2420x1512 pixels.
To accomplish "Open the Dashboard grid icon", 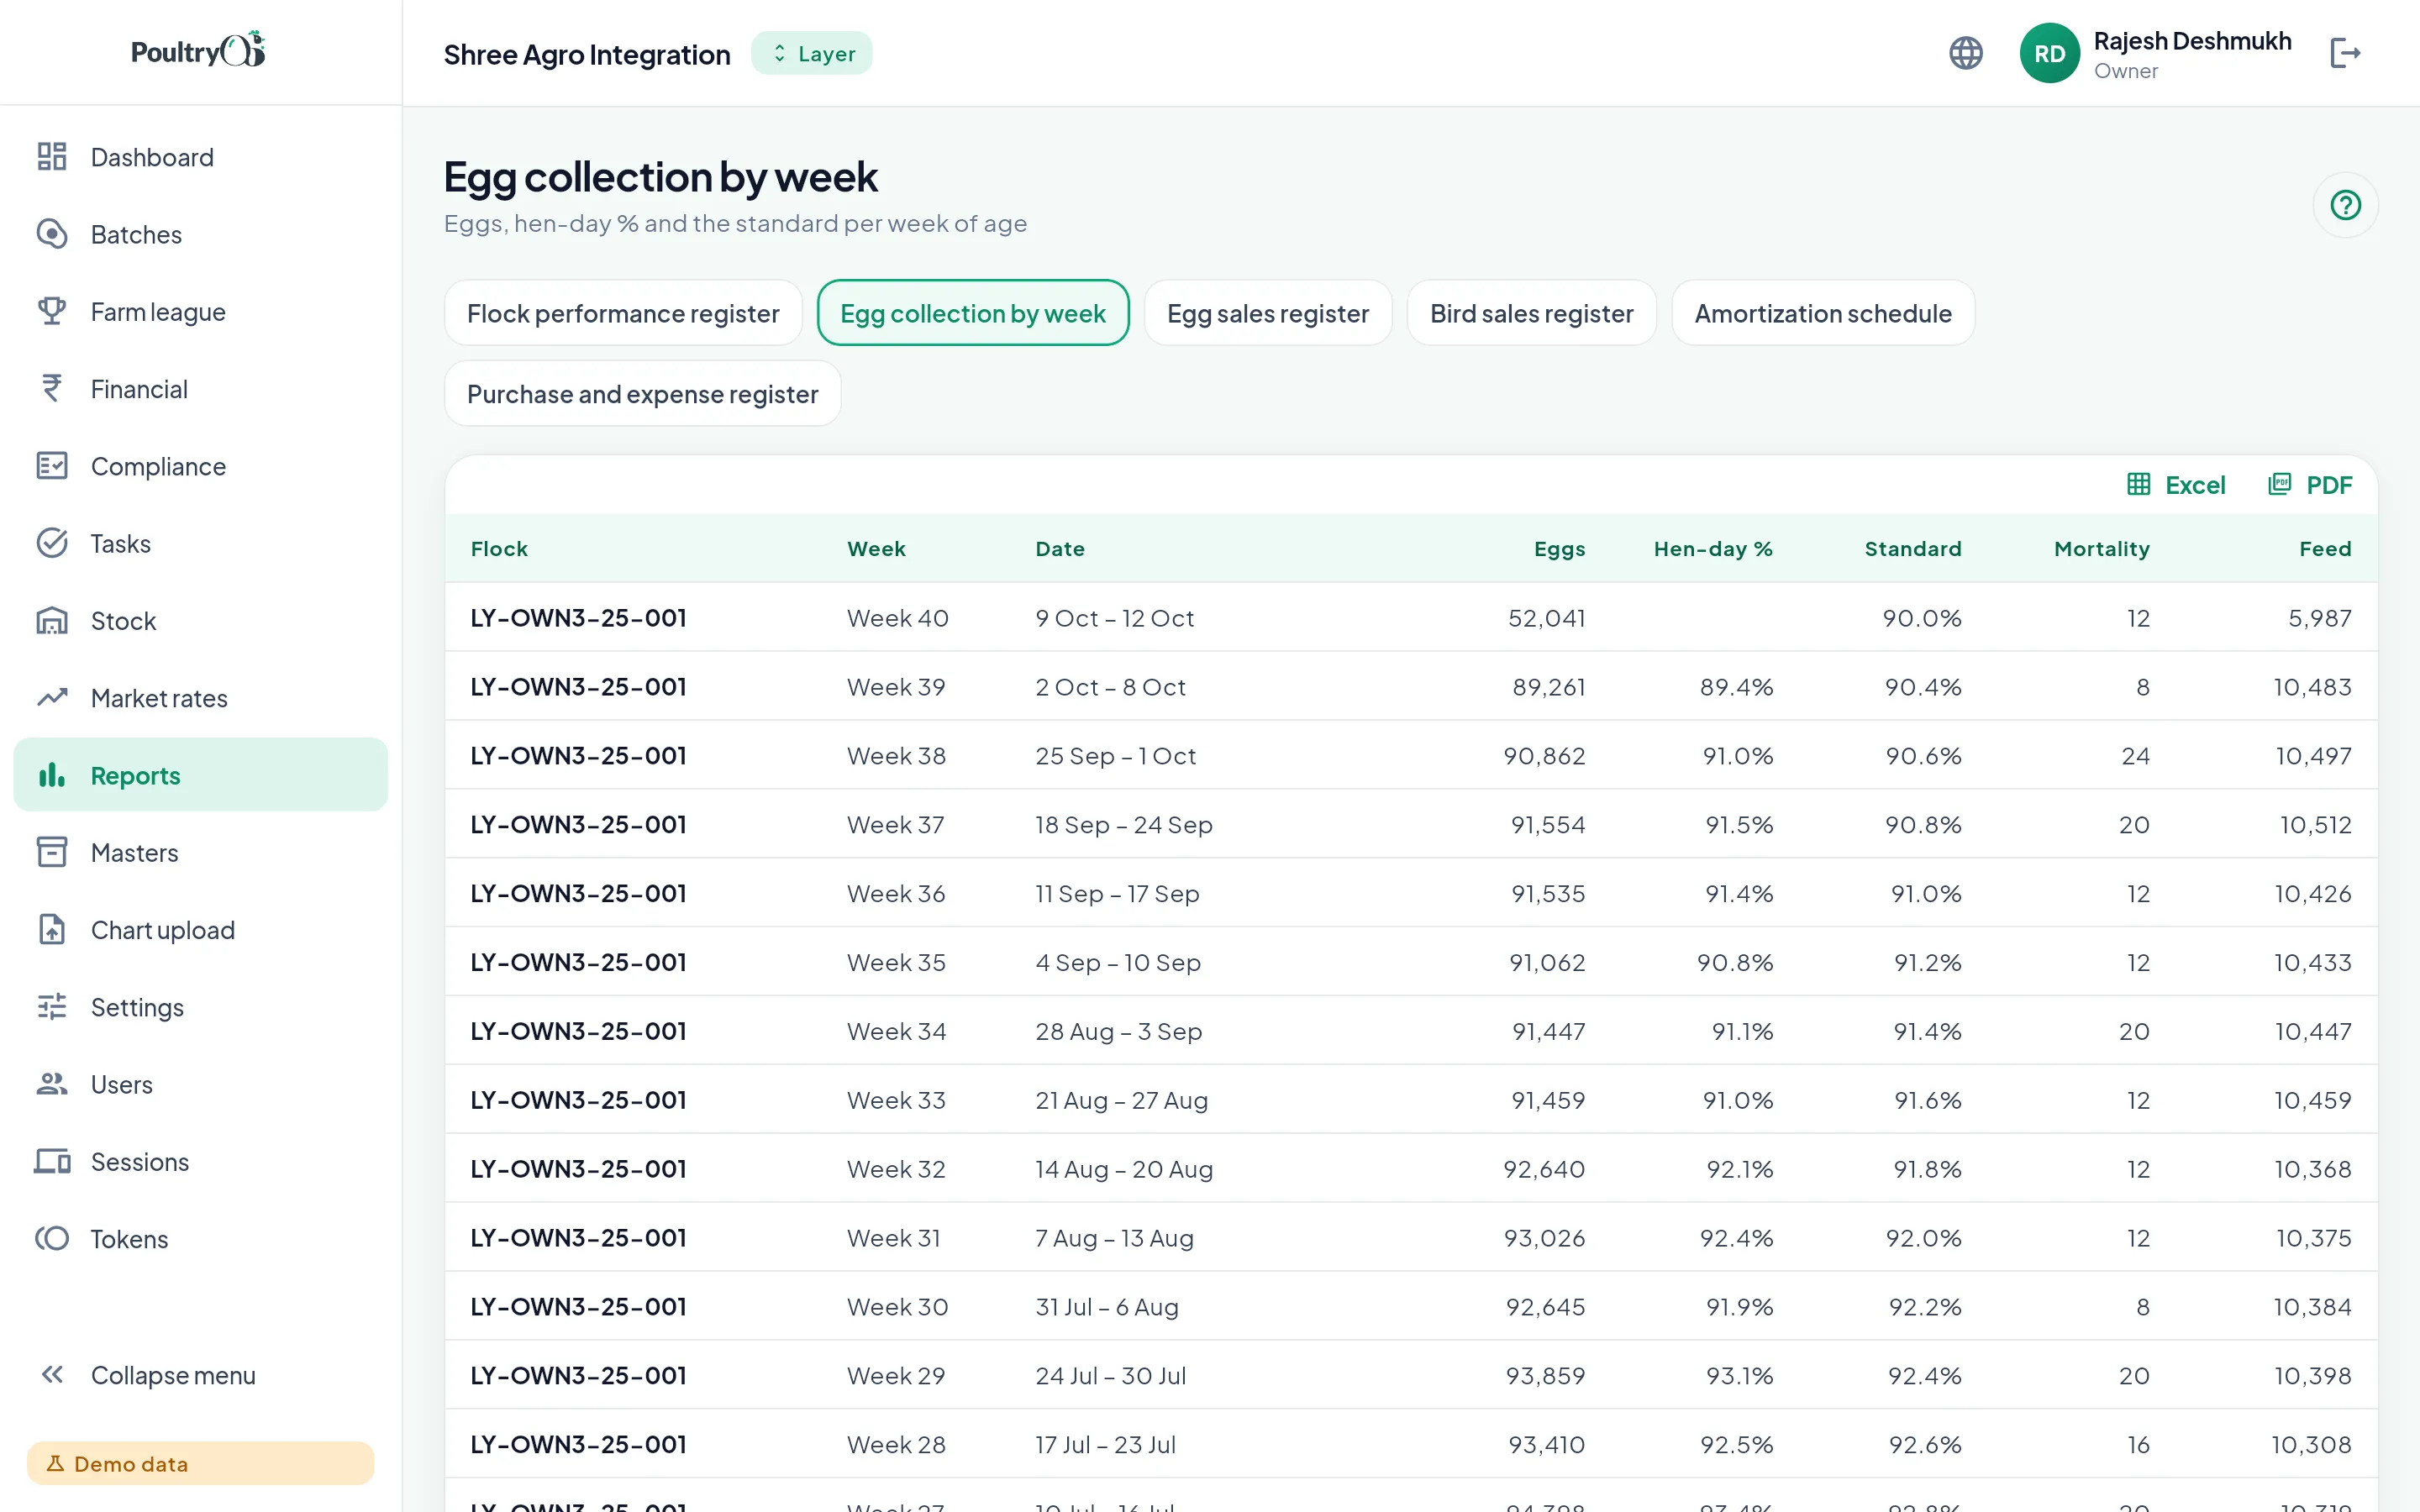I will (52, 157).
